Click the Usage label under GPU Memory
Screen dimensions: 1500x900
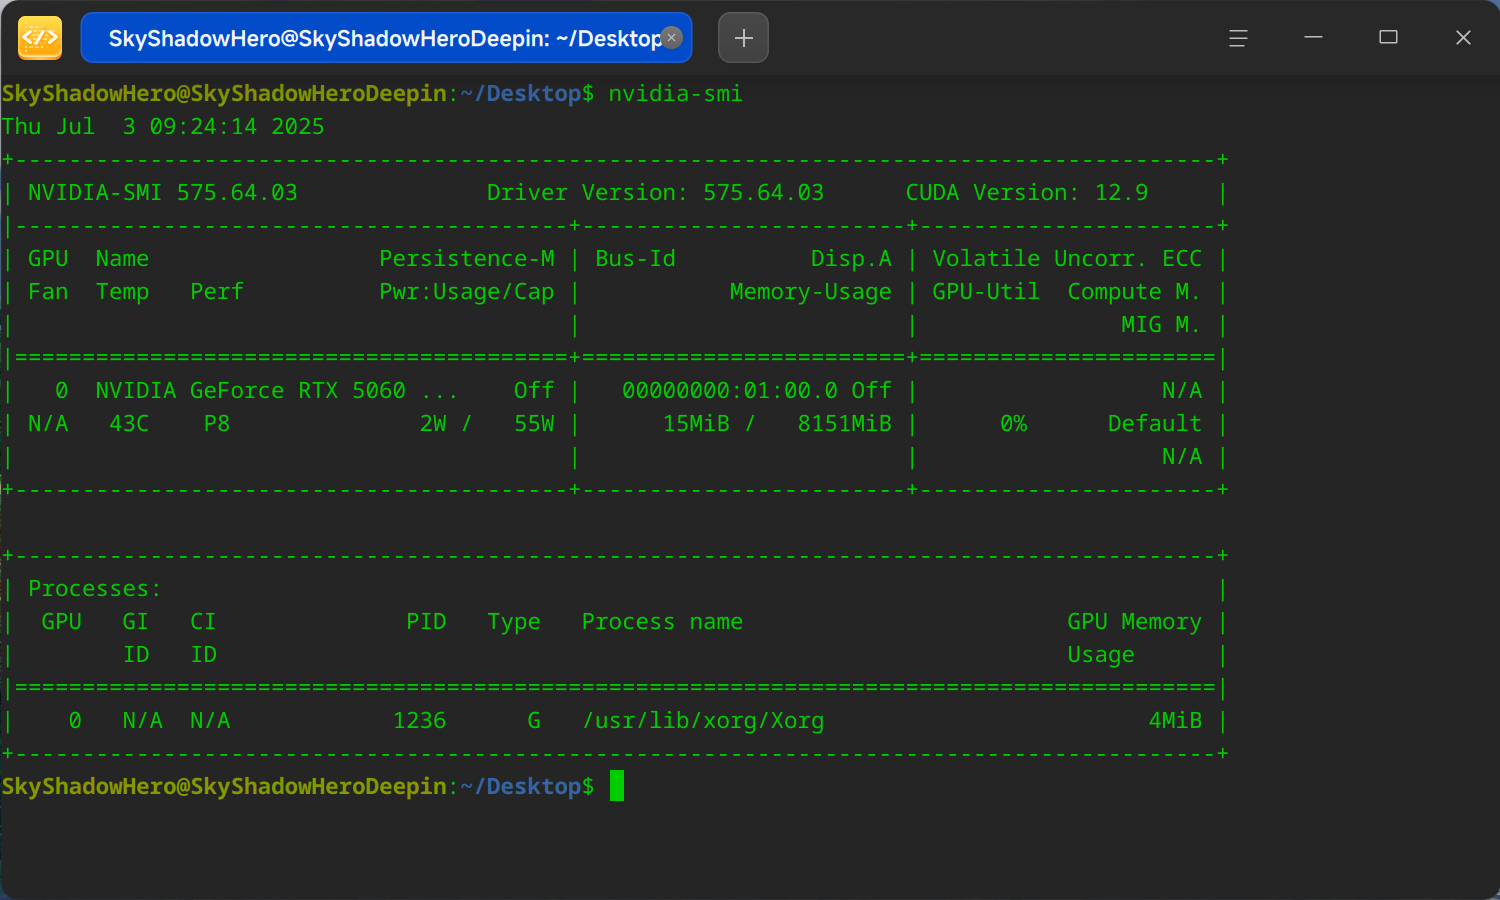click(x=1101, y=655)
